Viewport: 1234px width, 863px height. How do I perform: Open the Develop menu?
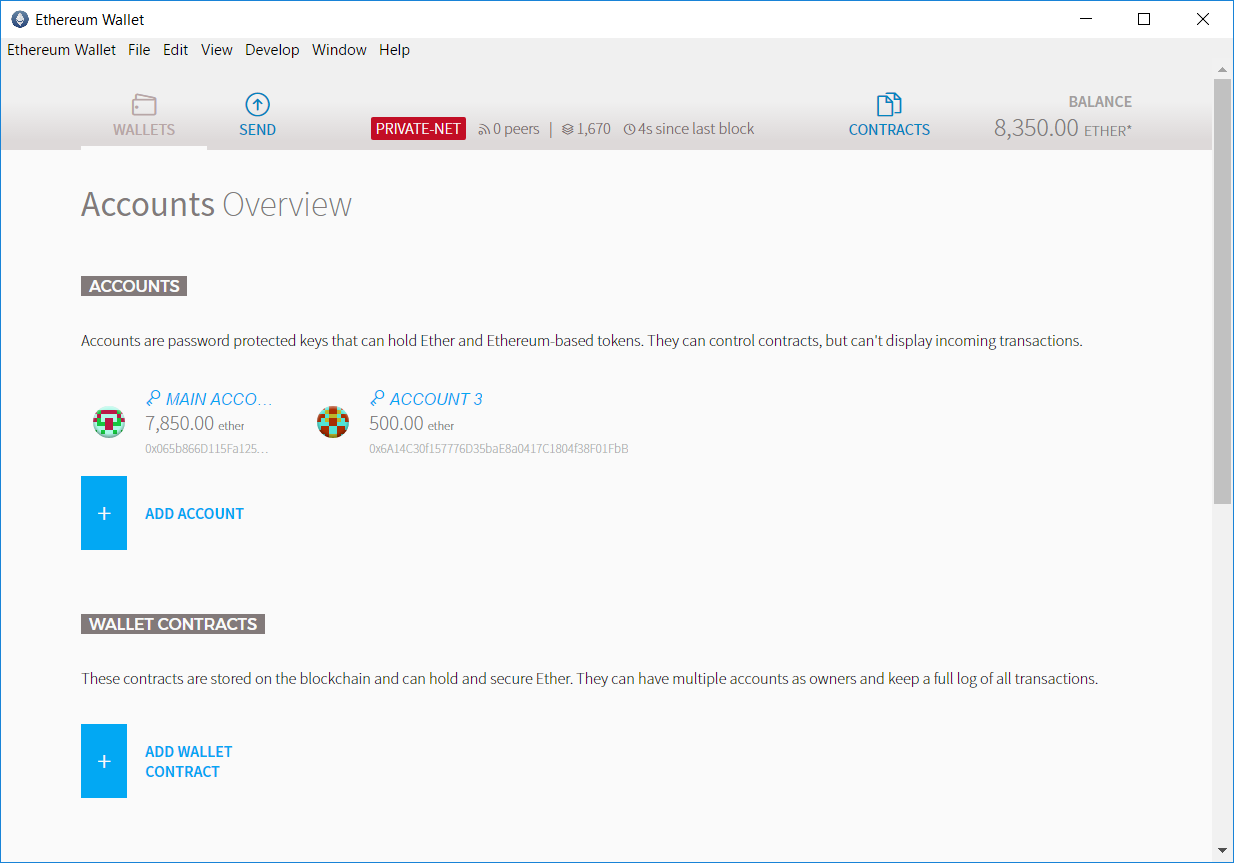click(x=272, y=50)
